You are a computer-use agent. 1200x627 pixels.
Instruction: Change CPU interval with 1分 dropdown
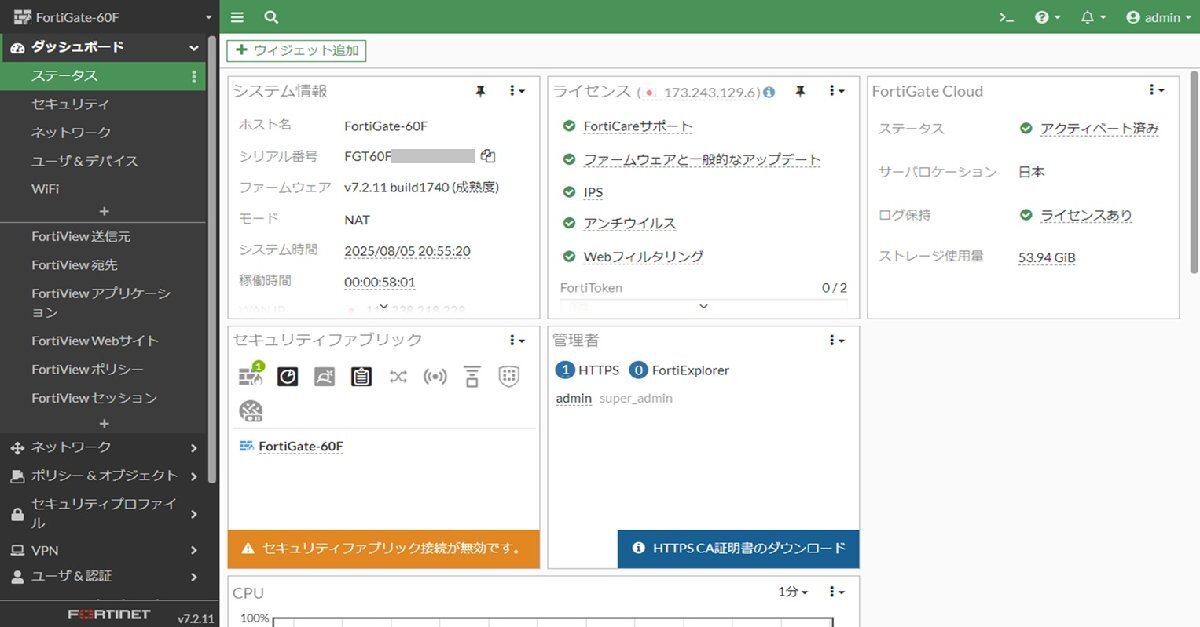pyautogui.click(x=793, y=592)
